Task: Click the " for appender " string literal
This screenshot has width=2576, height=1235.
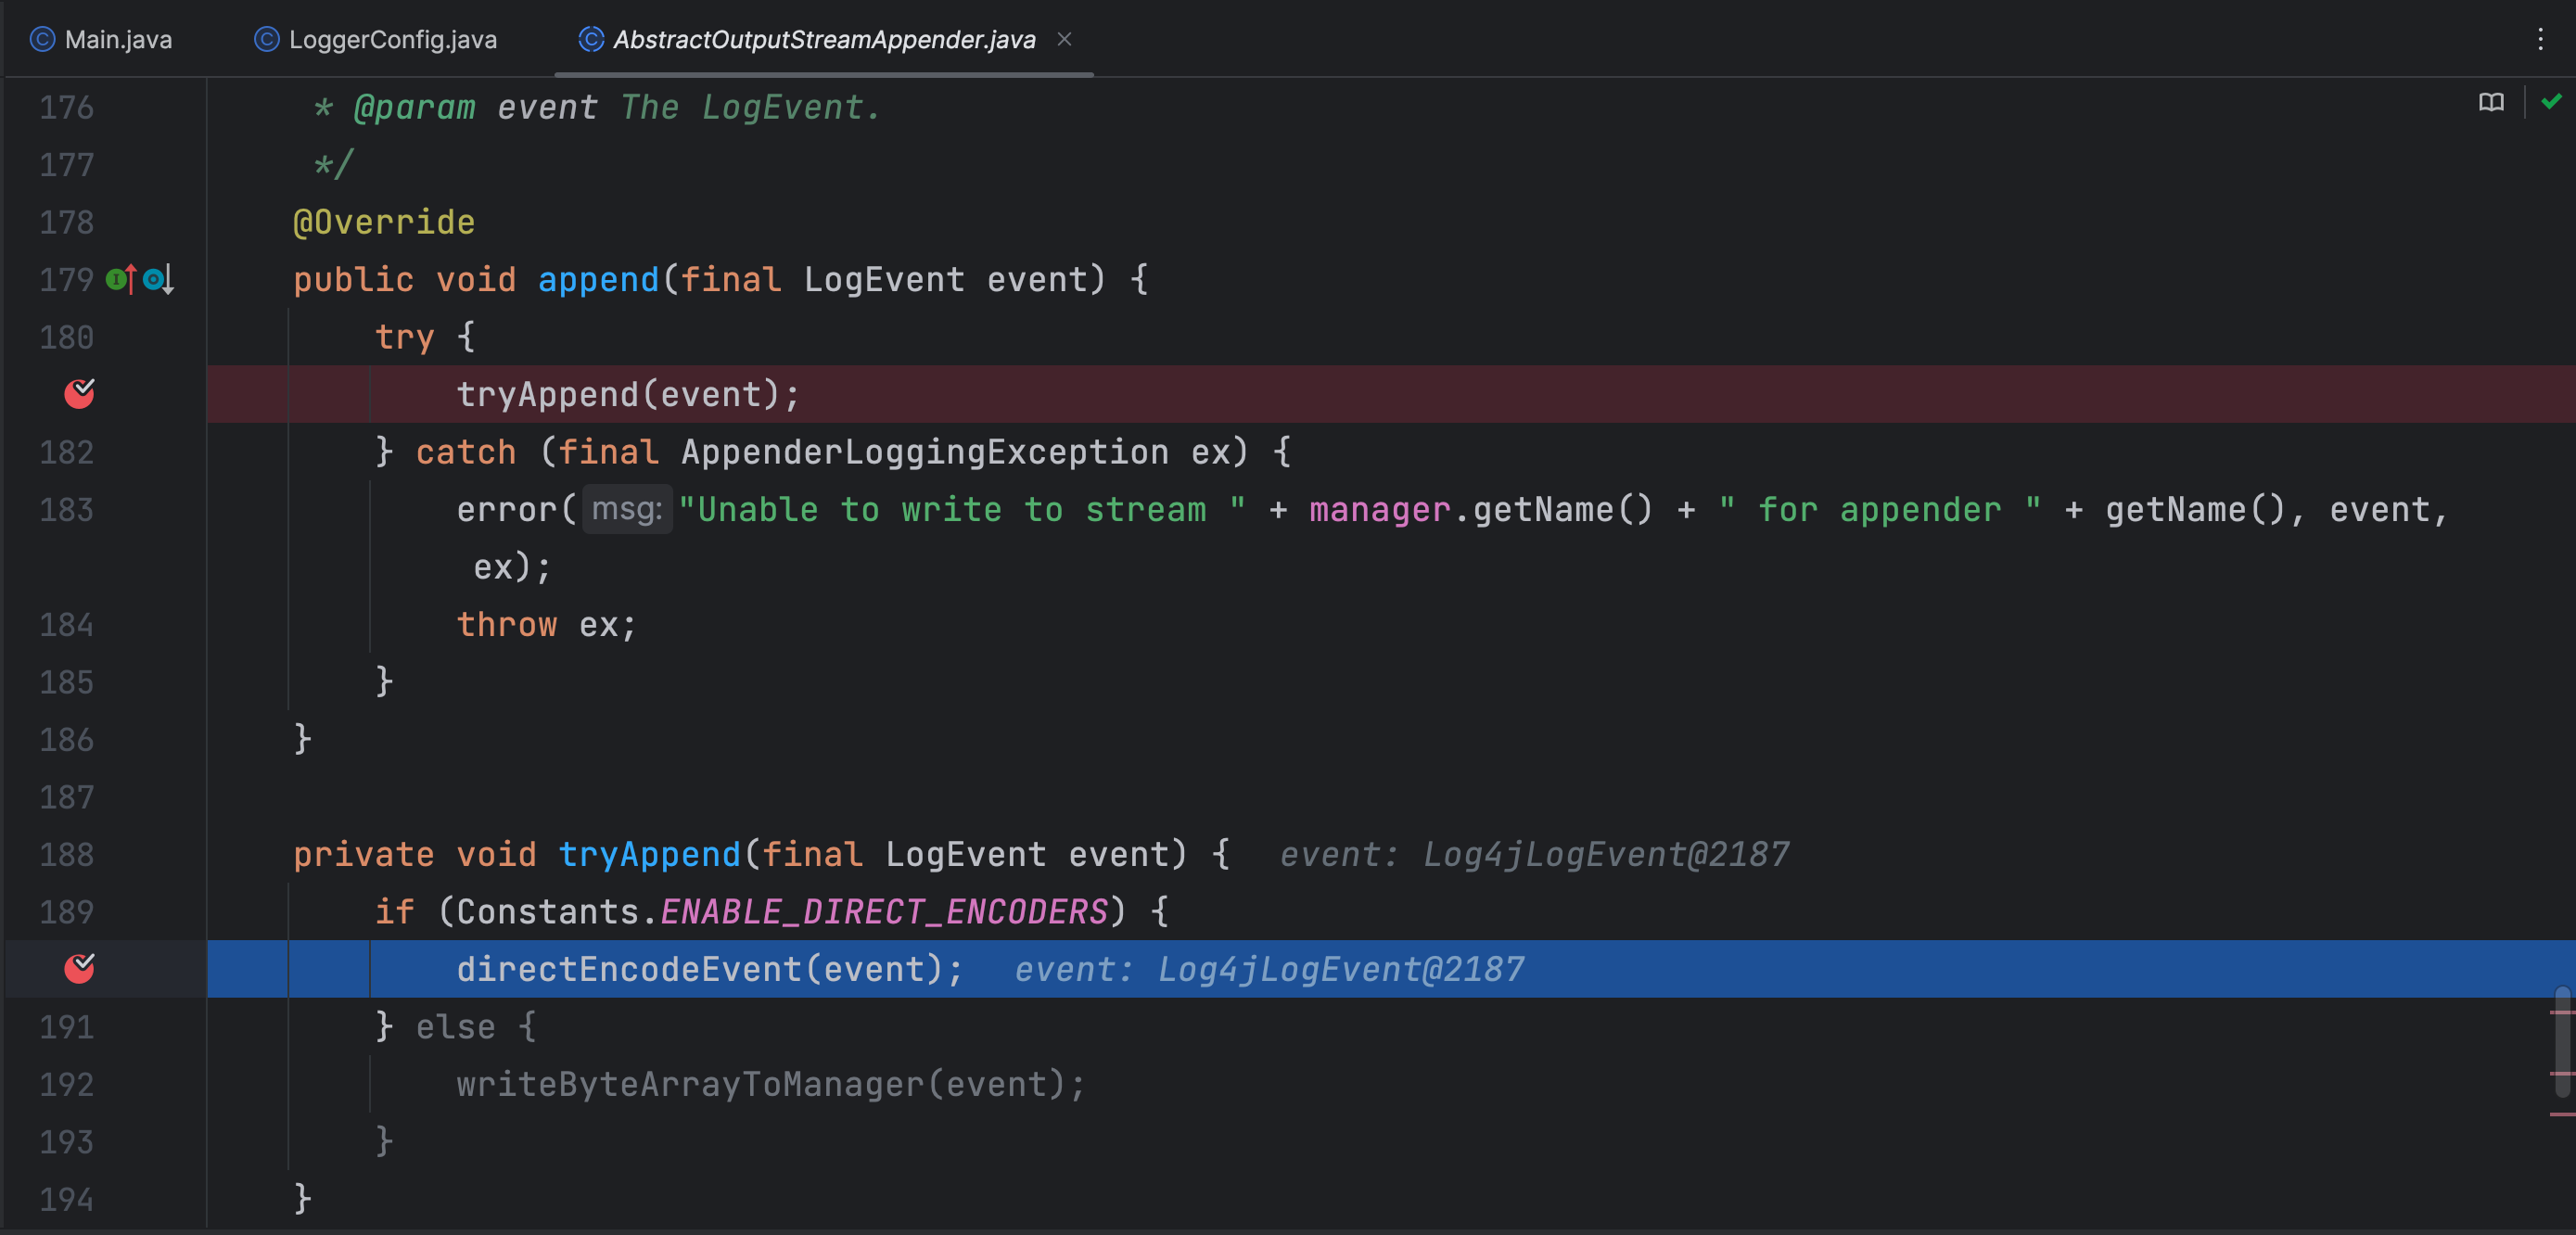Action: [1880, 509]
